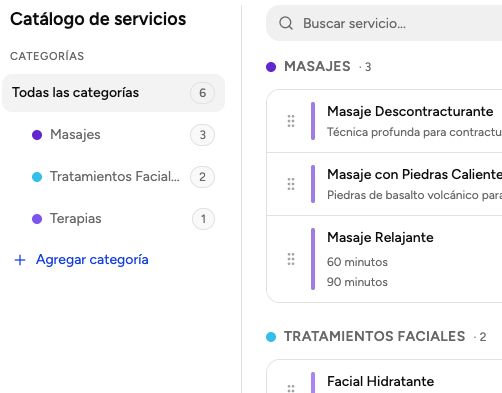This screenshot has width=502, height=393.
Task: Click the Terapias violet dot in sidebar
Action: click(x=37, y=219)
